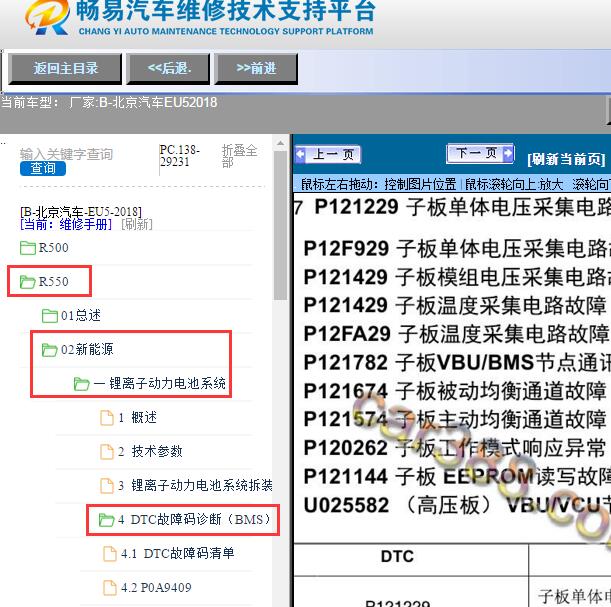Click the blue 查询 search button

click(x=43, y=168)
